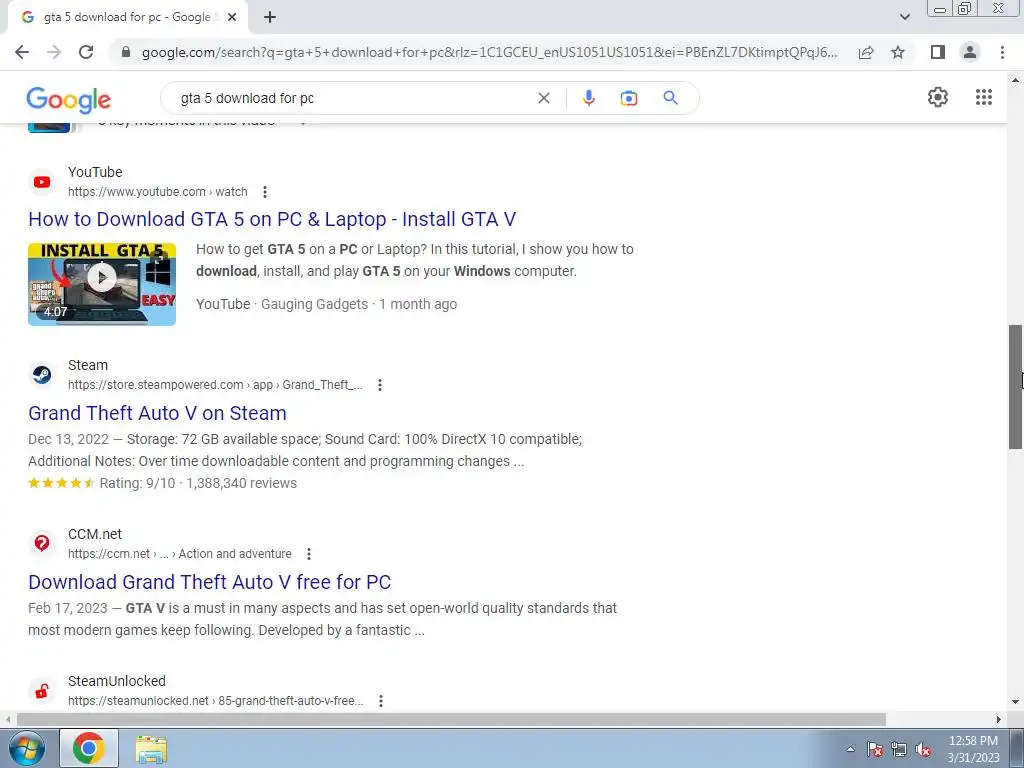Viewport: 1024px width, 768px height.
Task: Open Grand Theft Auto V on Steam
Action: [x=157, y=413]
